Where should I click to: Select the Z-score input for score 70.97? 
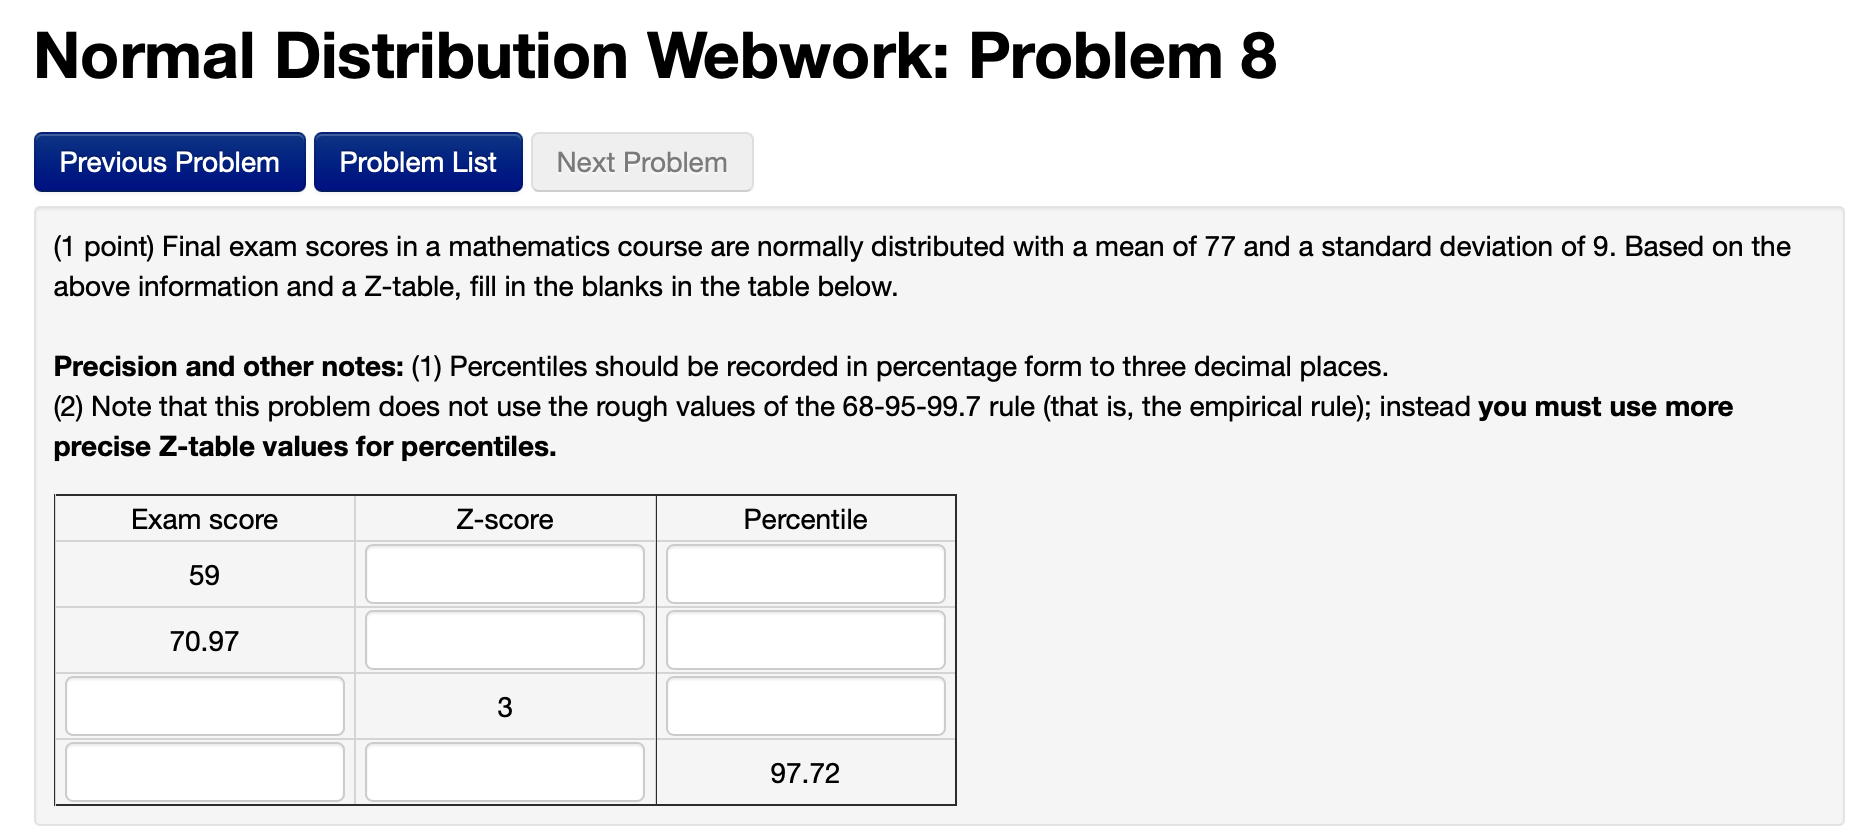click(x=504, y=639)
